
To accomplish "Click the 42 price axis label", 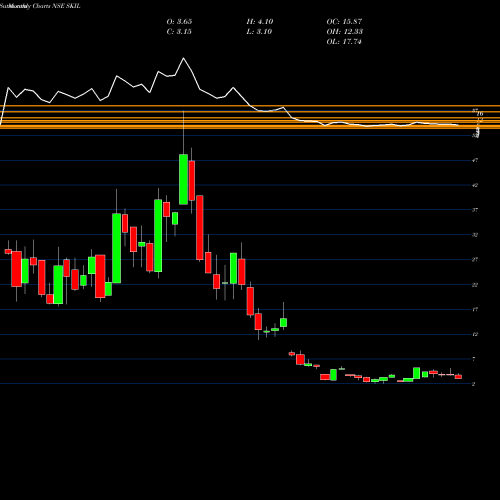I will tap(475, 185).
